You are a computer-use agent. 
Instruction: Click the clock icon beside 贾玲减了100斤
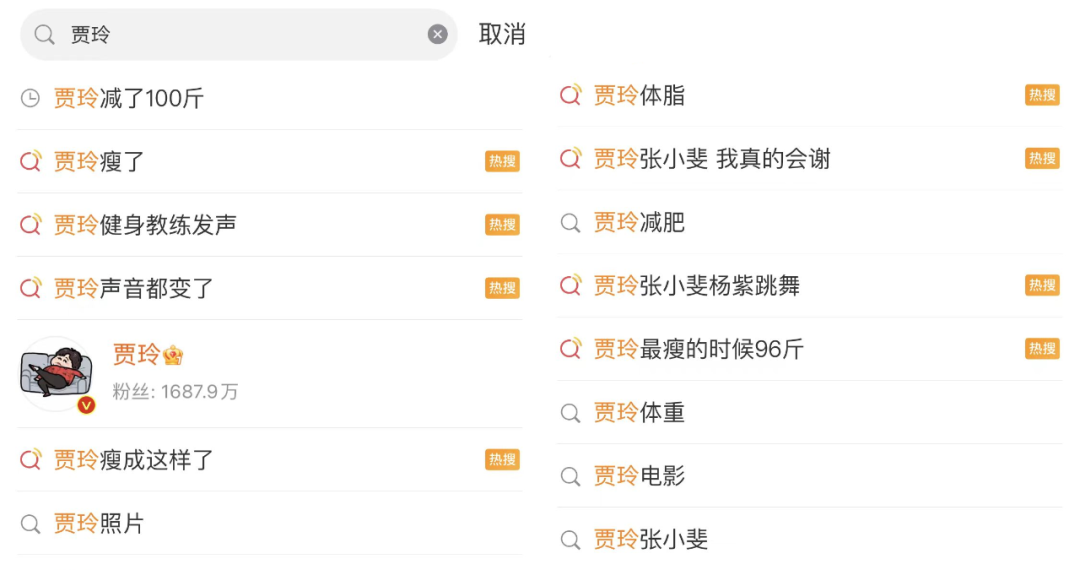pyautogui.click(x=31, y=98)
